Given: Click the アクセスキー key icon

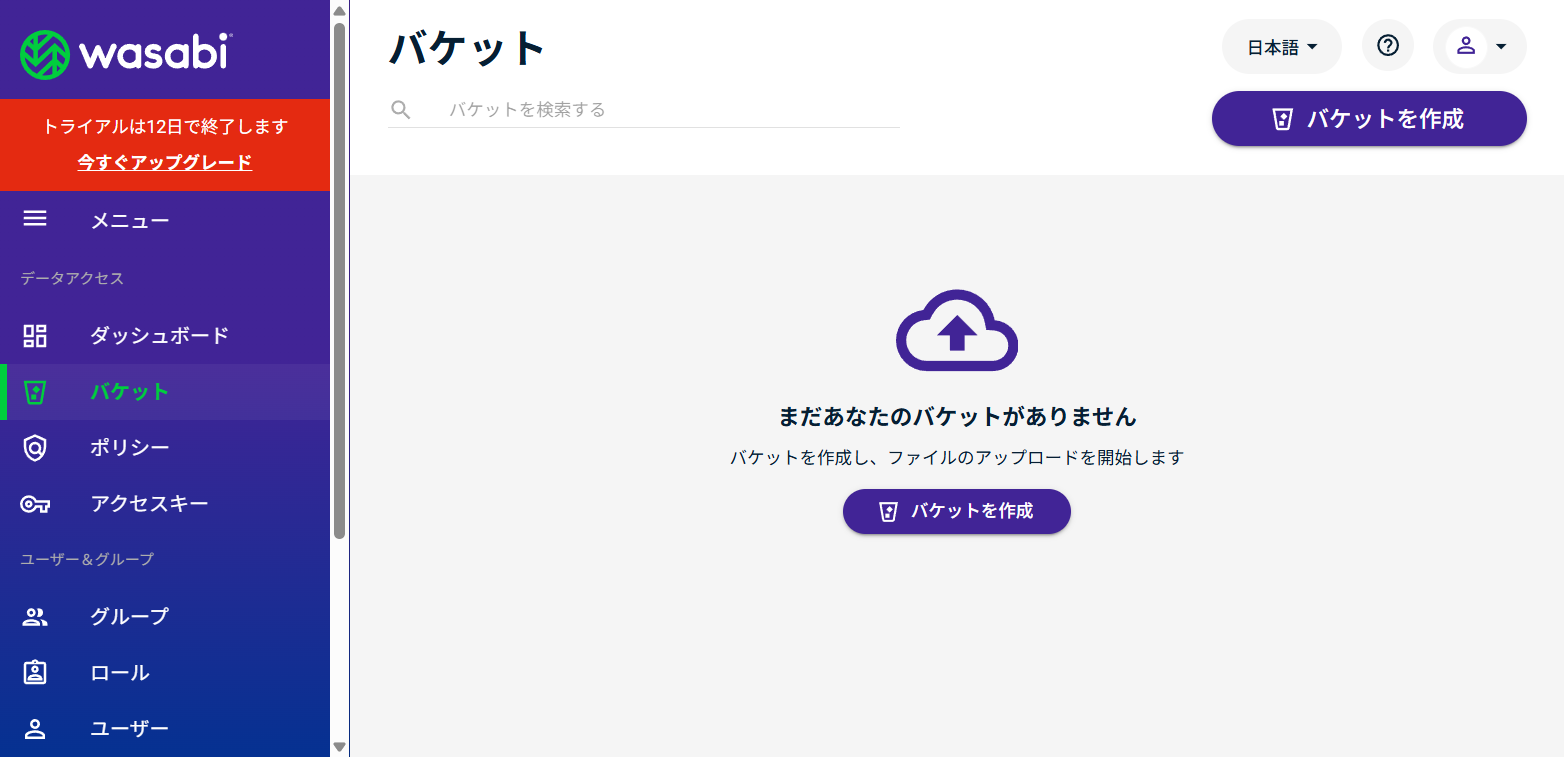Looking at the screenshot, I should (x=35, y=504).
